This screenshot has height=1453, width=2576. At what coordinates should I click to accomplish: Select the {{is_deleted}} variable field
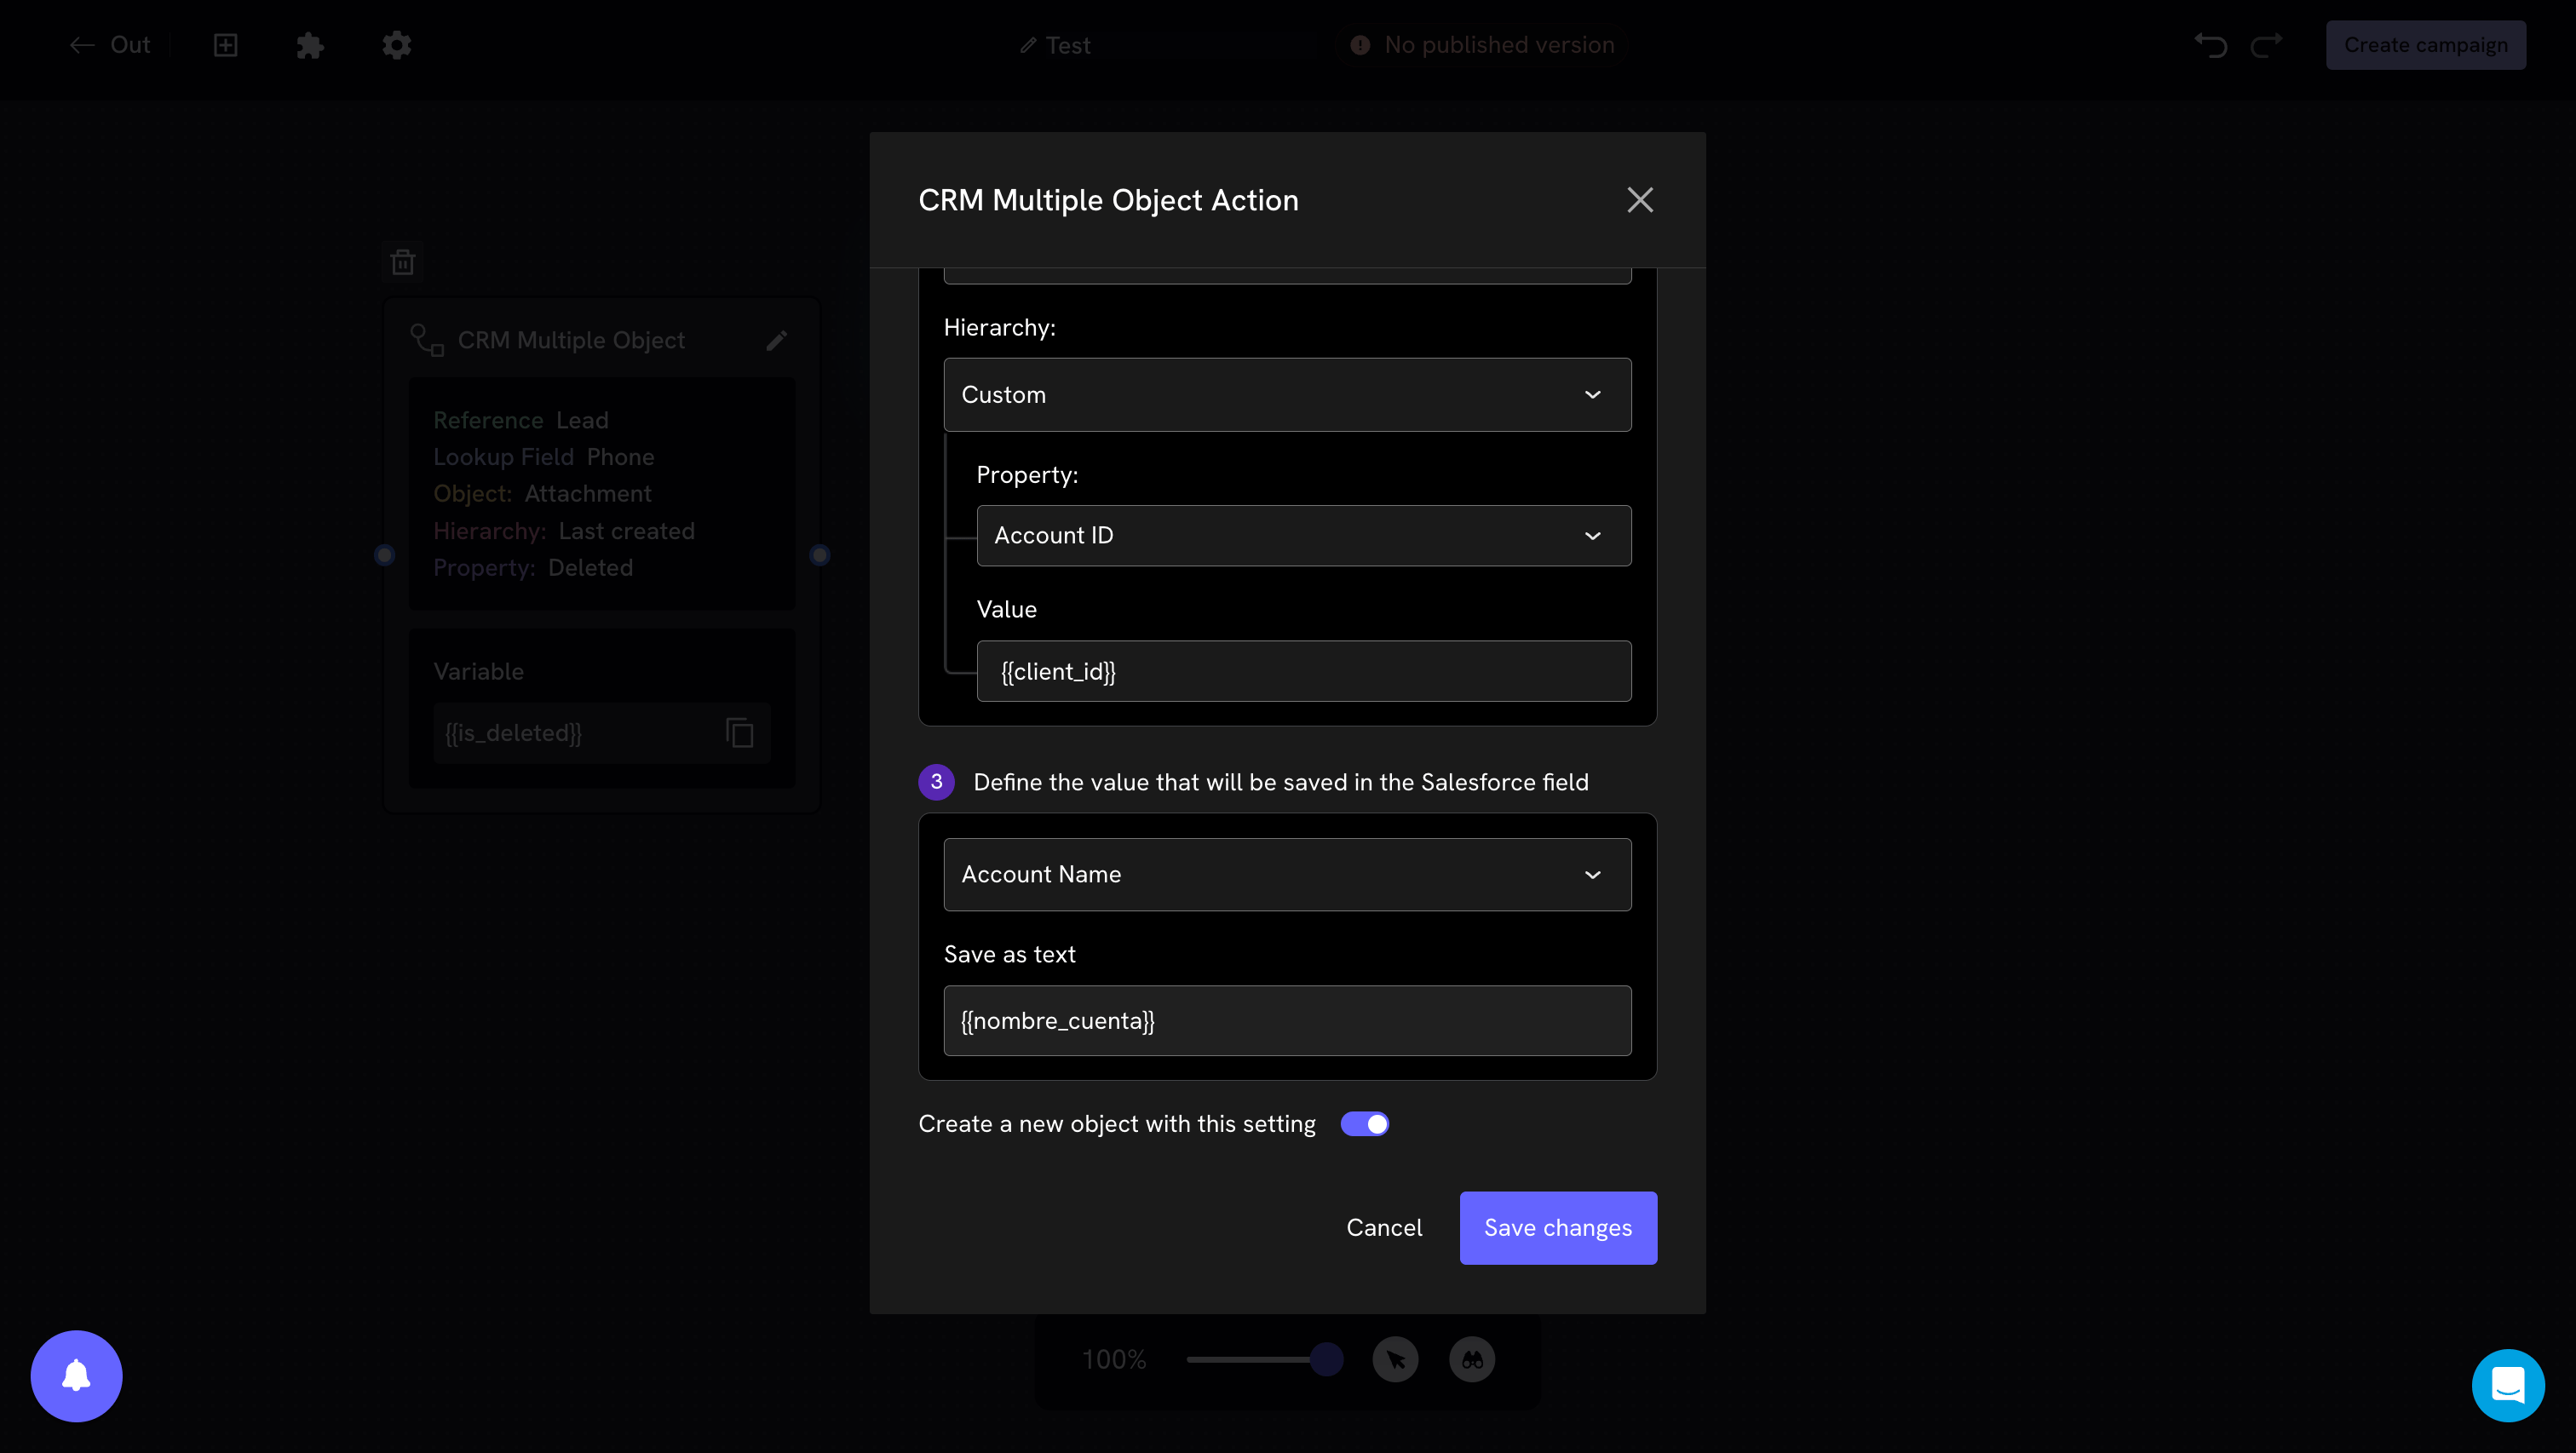[602, 733]
